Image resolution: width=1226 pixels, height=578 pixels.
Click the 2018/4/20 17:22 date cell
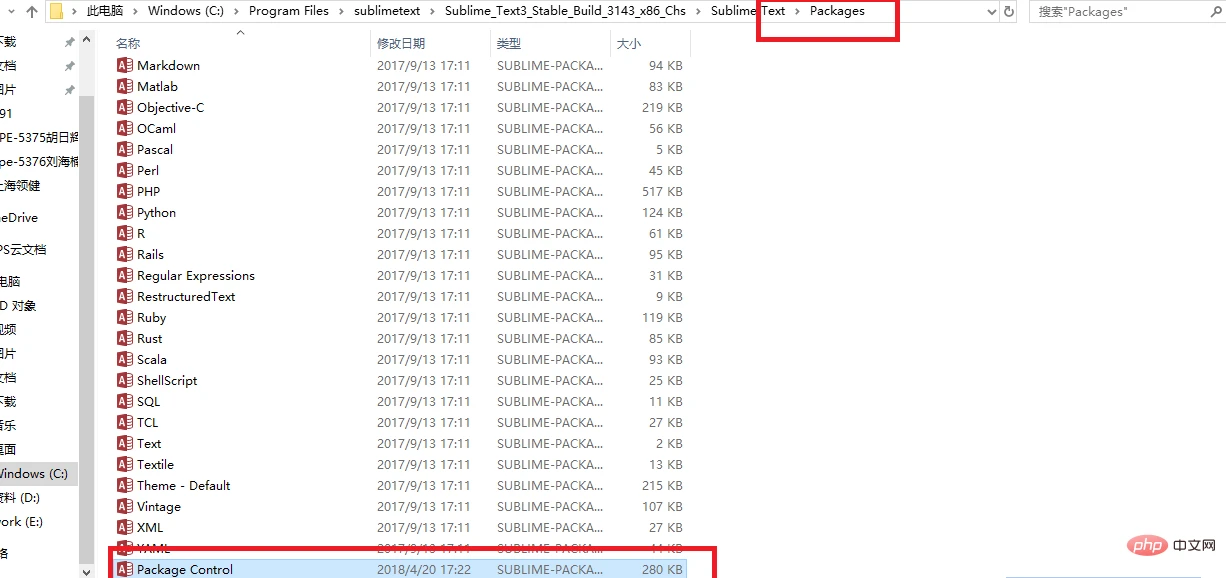point(424,569)
